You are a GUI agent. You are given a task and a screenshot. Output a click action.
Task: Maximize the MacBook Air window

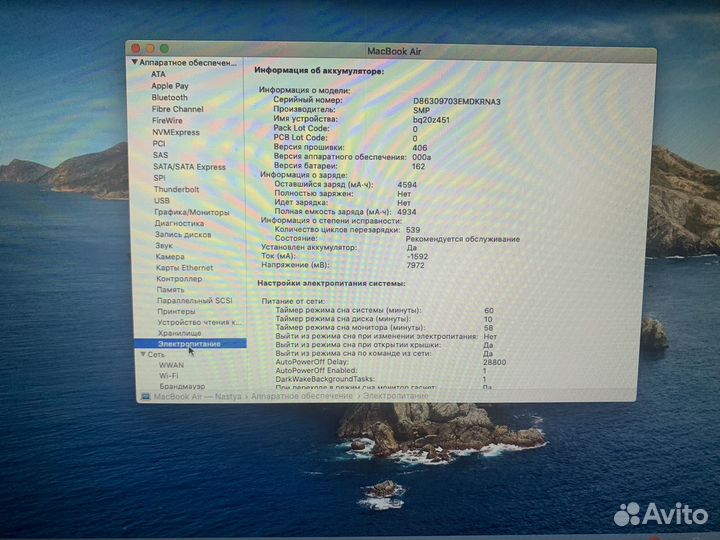coord(164,48)
